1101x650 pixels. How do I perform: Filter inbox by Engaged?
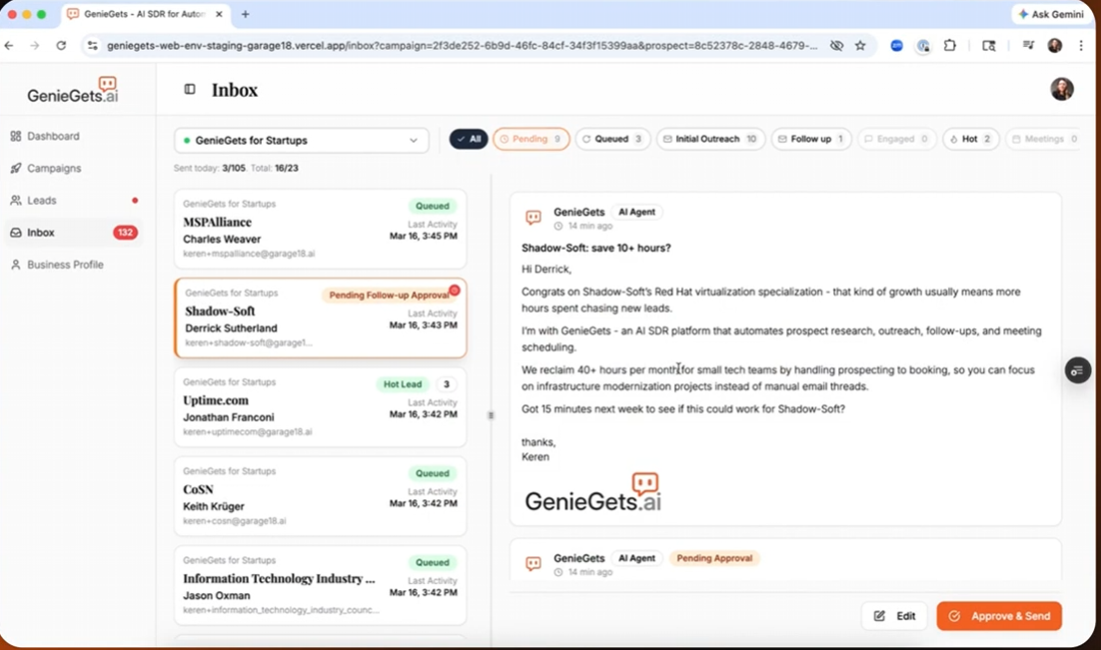896,139
